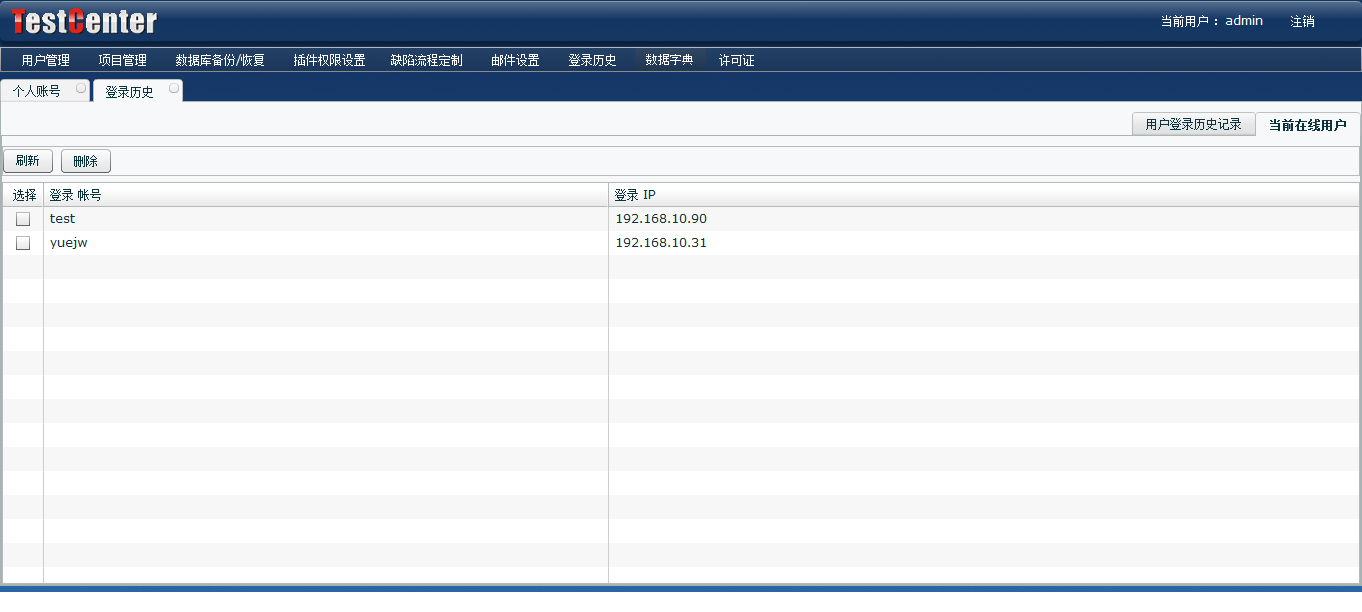Viewport: 1362px width, 612px height.
Task: Click the 删除 button
Action: point(86,161)
